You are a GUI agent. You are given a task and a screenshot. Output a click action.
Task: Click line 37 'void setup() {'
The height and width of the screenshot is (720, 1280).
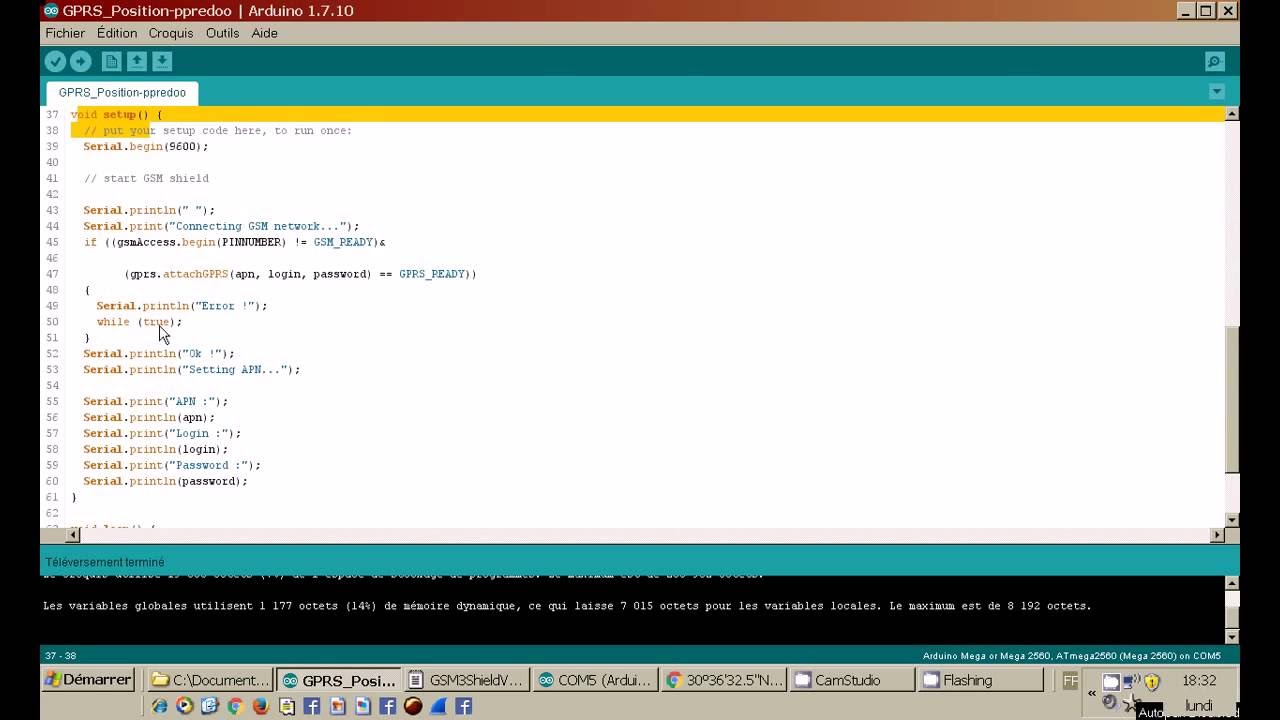tap(116, 114)
